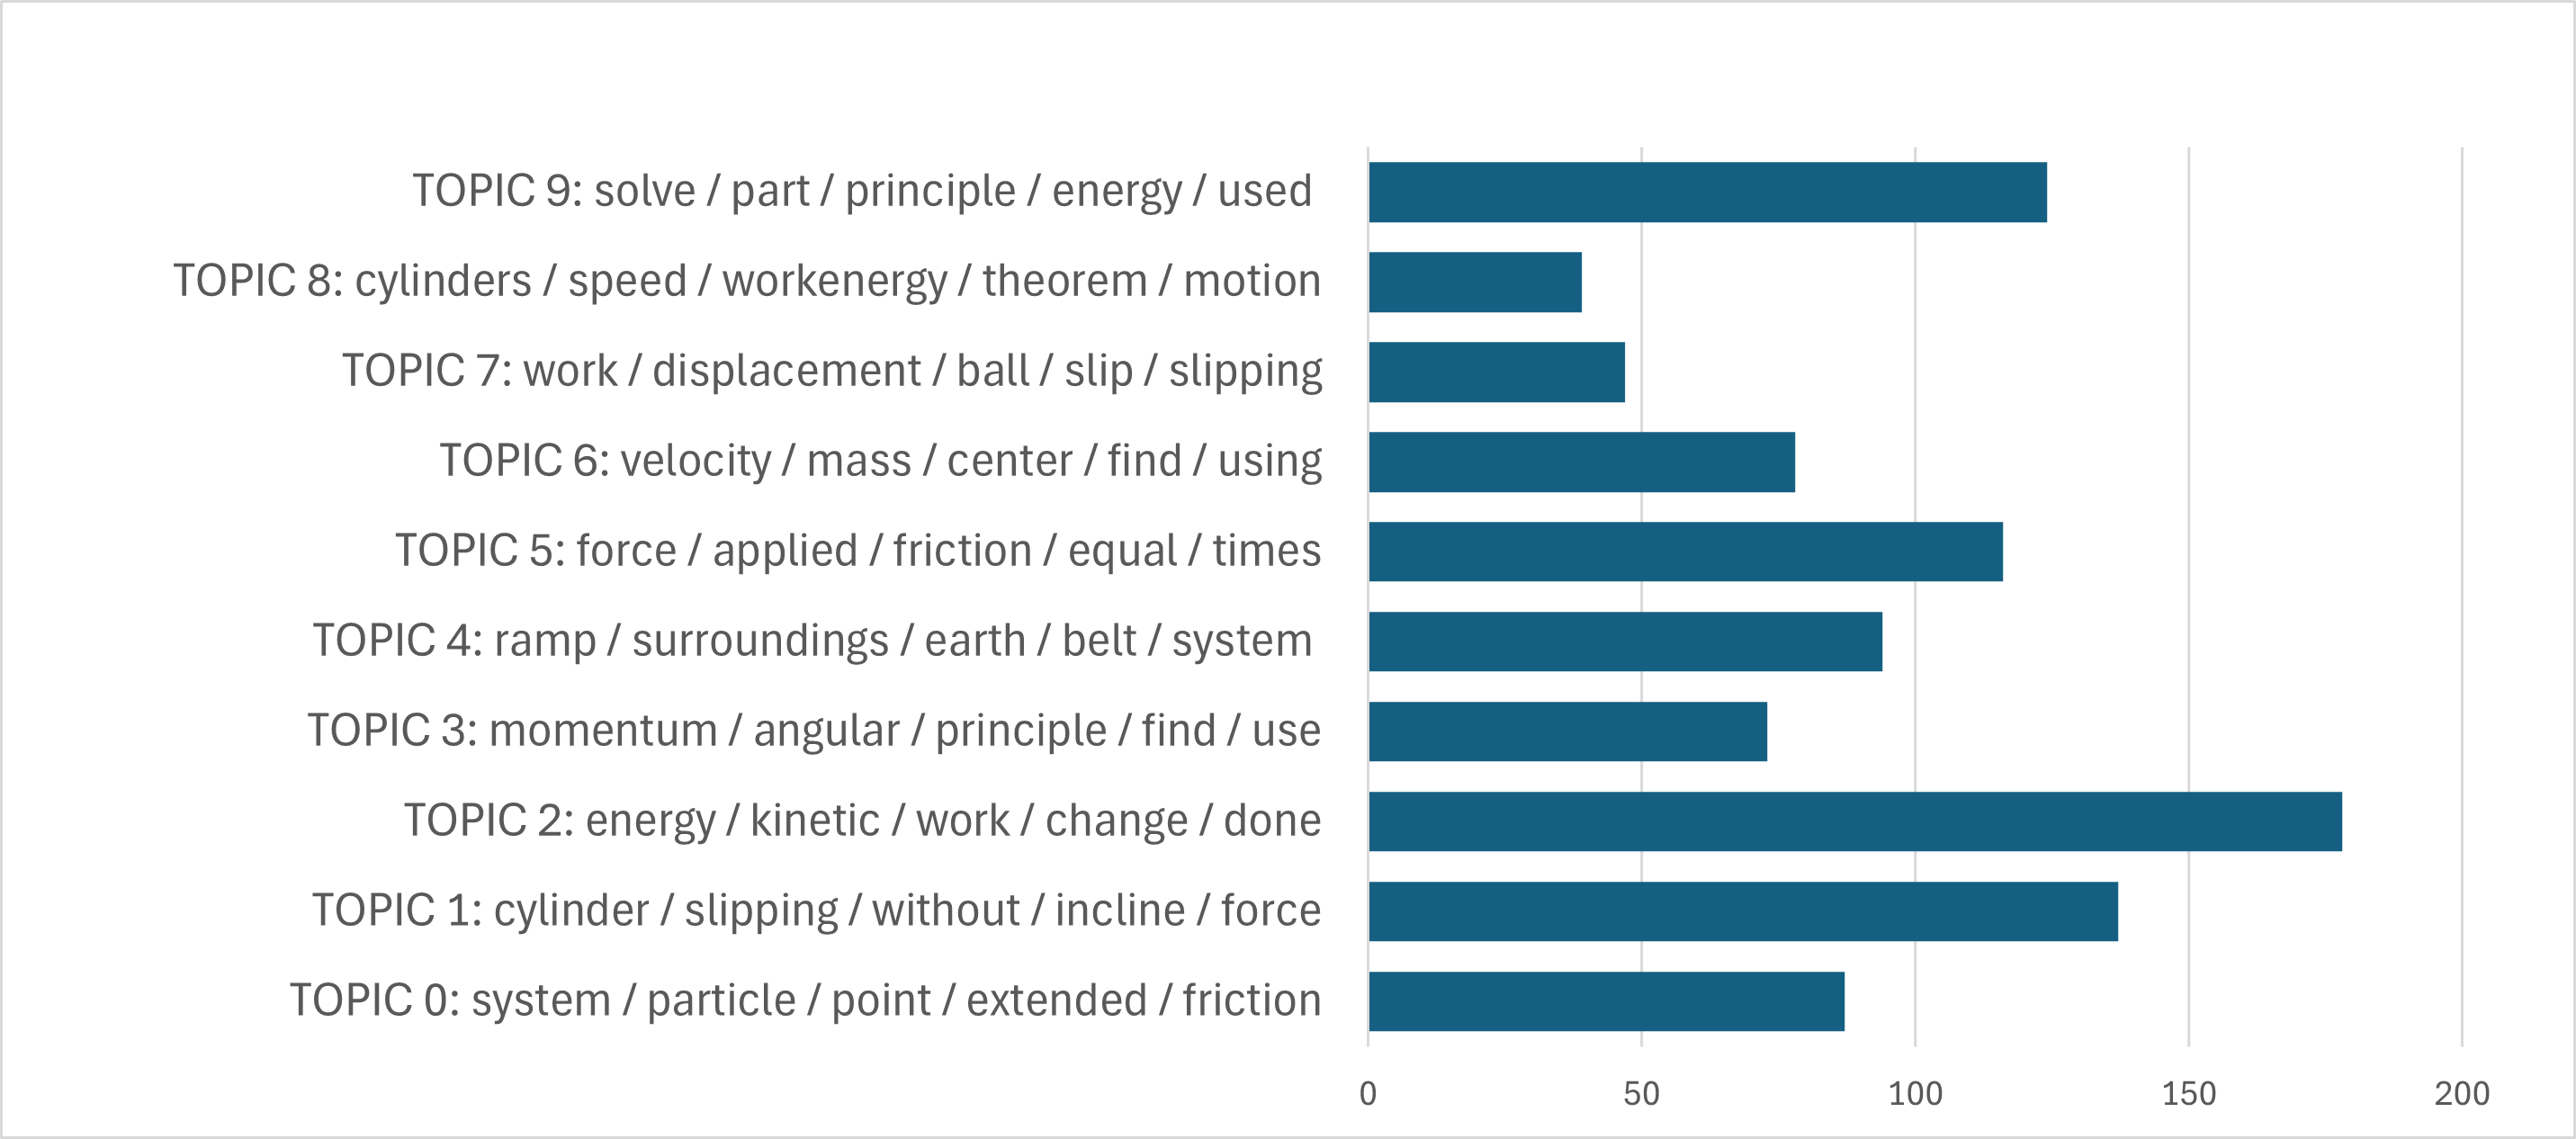Select the TOPIC 8 cylinders bar
Image resolution: width=2576 pixels, height=1139 pixels.
[1475, 282]
